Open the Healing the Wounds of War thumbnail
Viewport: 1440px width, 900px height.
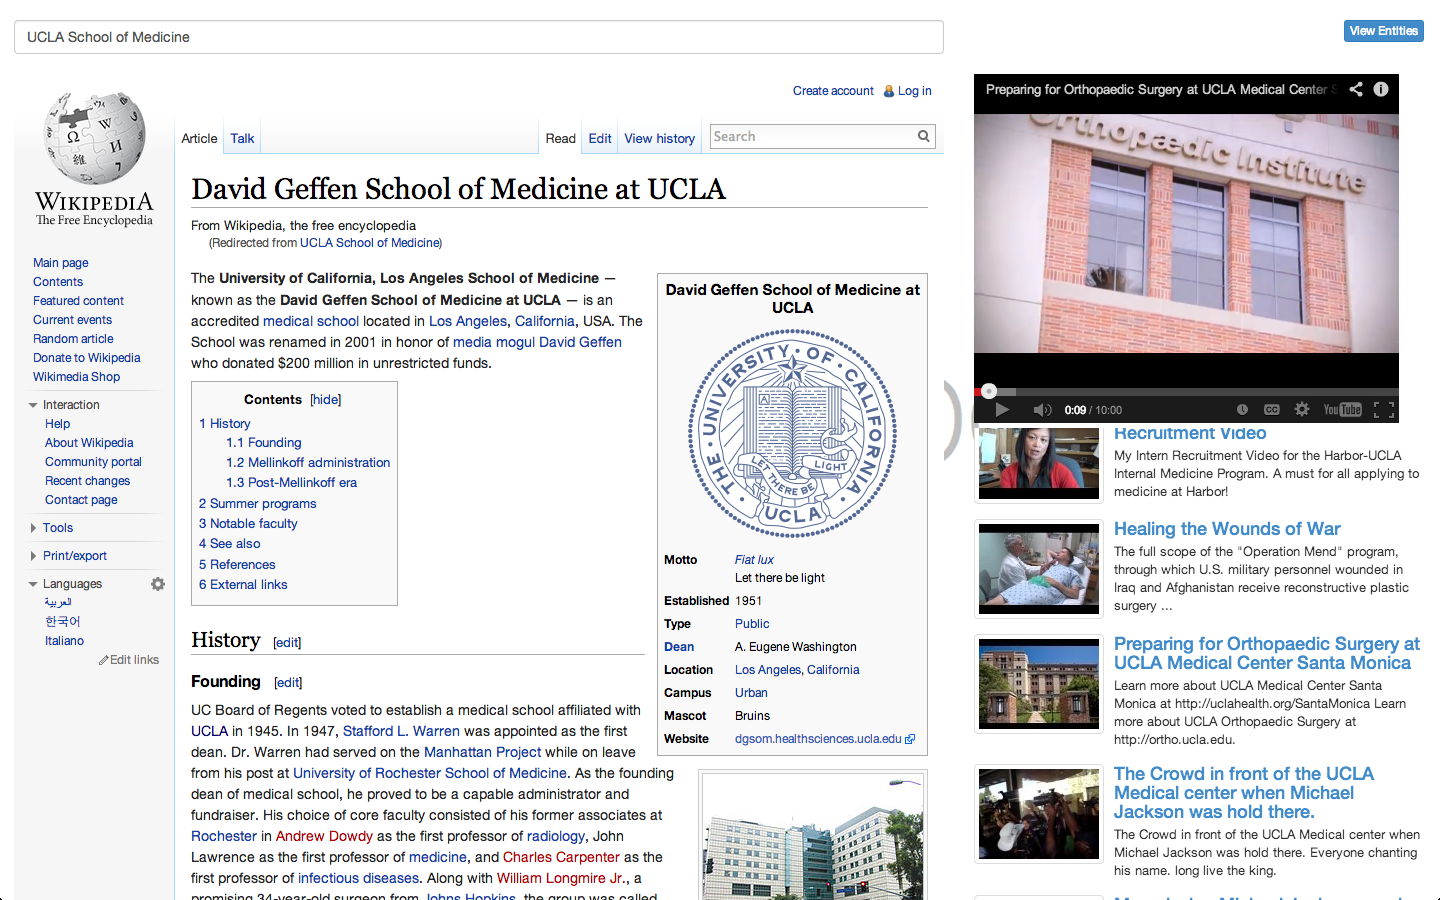1039,567
